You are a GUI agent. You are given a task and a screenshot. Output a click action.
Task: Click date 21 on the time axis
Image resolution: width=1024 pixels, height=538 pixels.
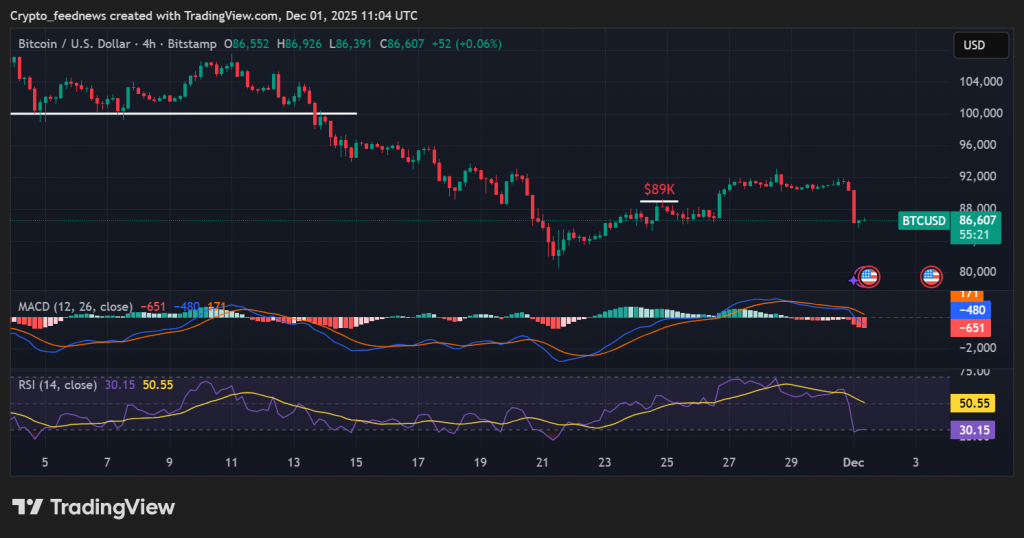(x=542, y=463)
